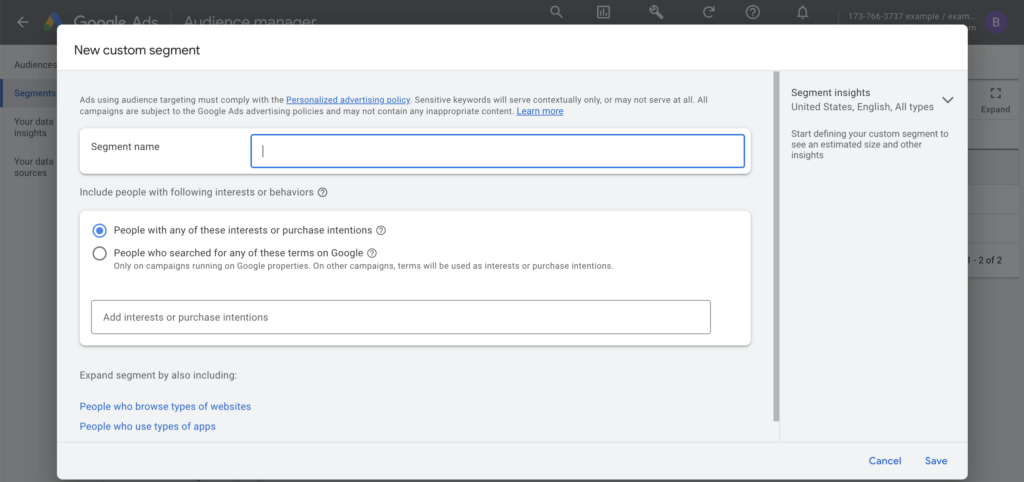This screenshot has width=1024, height=482.
Task: Click the search magnifier icon in header
Action: click(557, 12)
